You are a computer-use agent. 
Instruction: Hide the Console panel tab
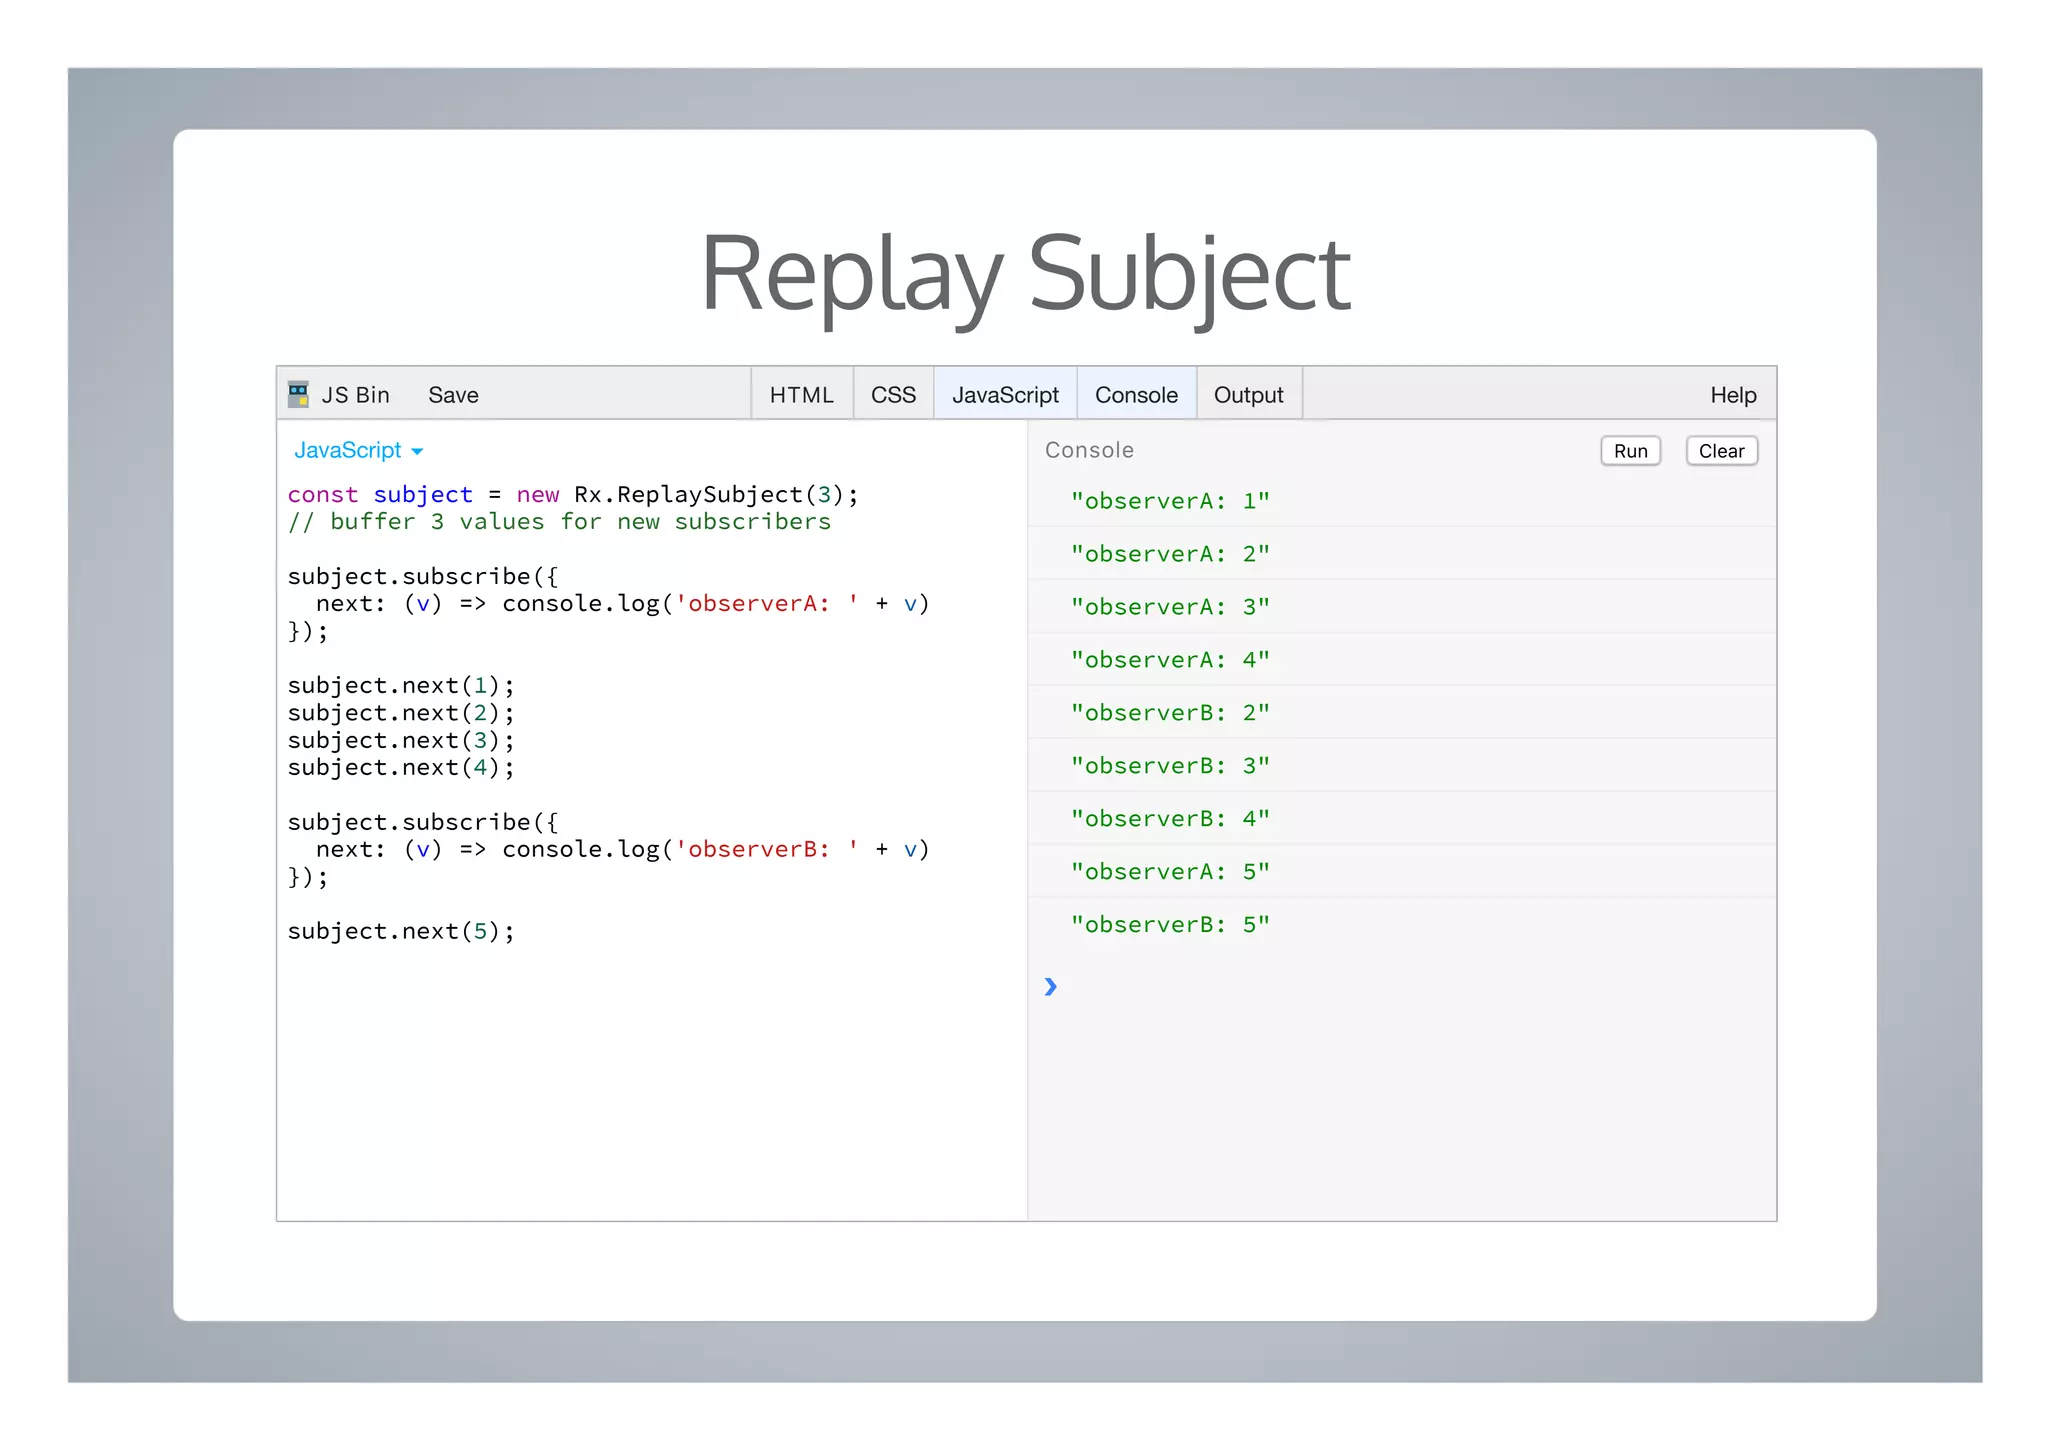tap(1136, 395)
